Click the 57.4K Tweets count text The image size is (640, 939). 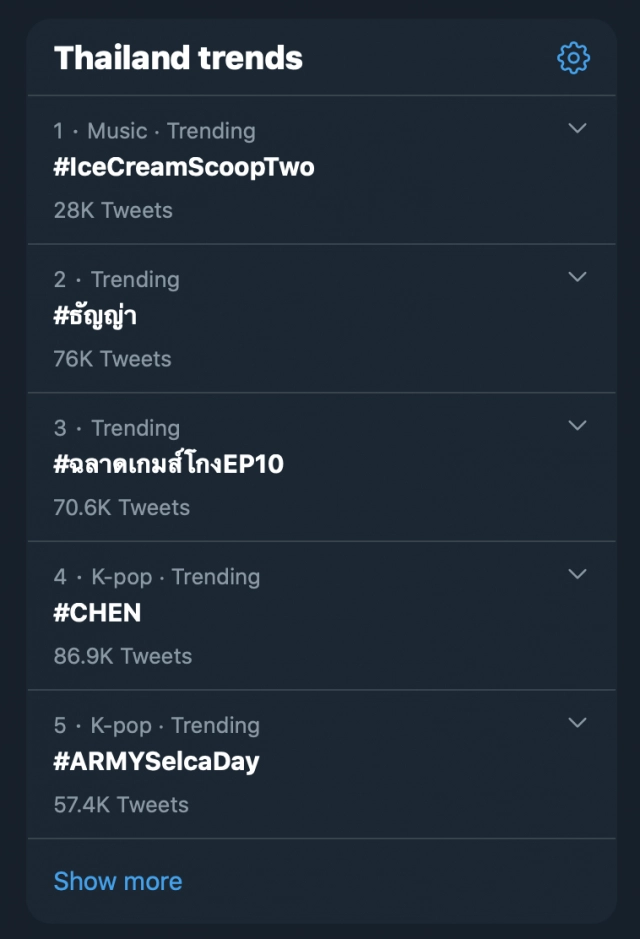point(120,804)
